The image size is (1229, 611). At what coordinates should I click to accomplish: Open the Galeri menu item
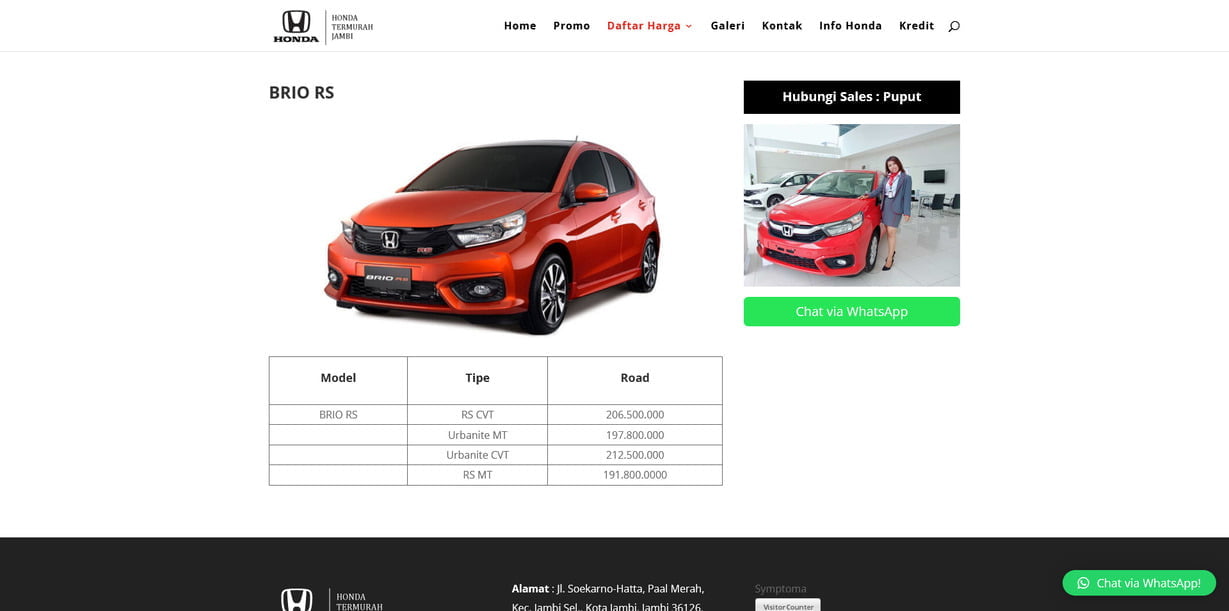[x=728, y=26]
